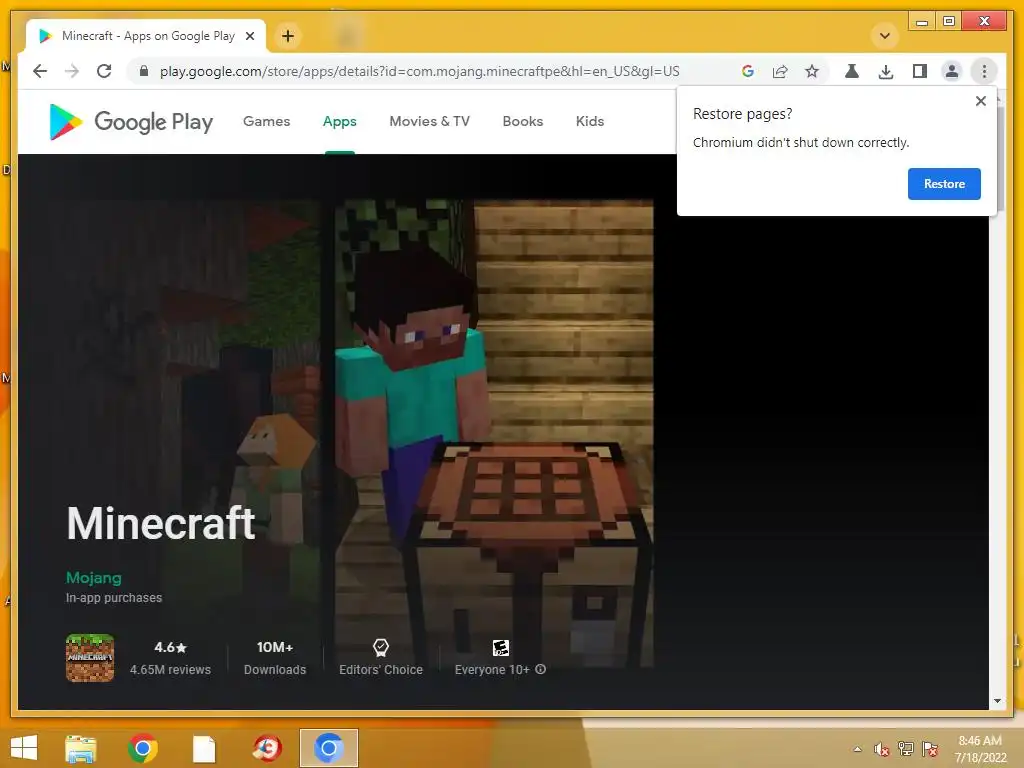Click the 4.65M reviews text

click(170, 669)
